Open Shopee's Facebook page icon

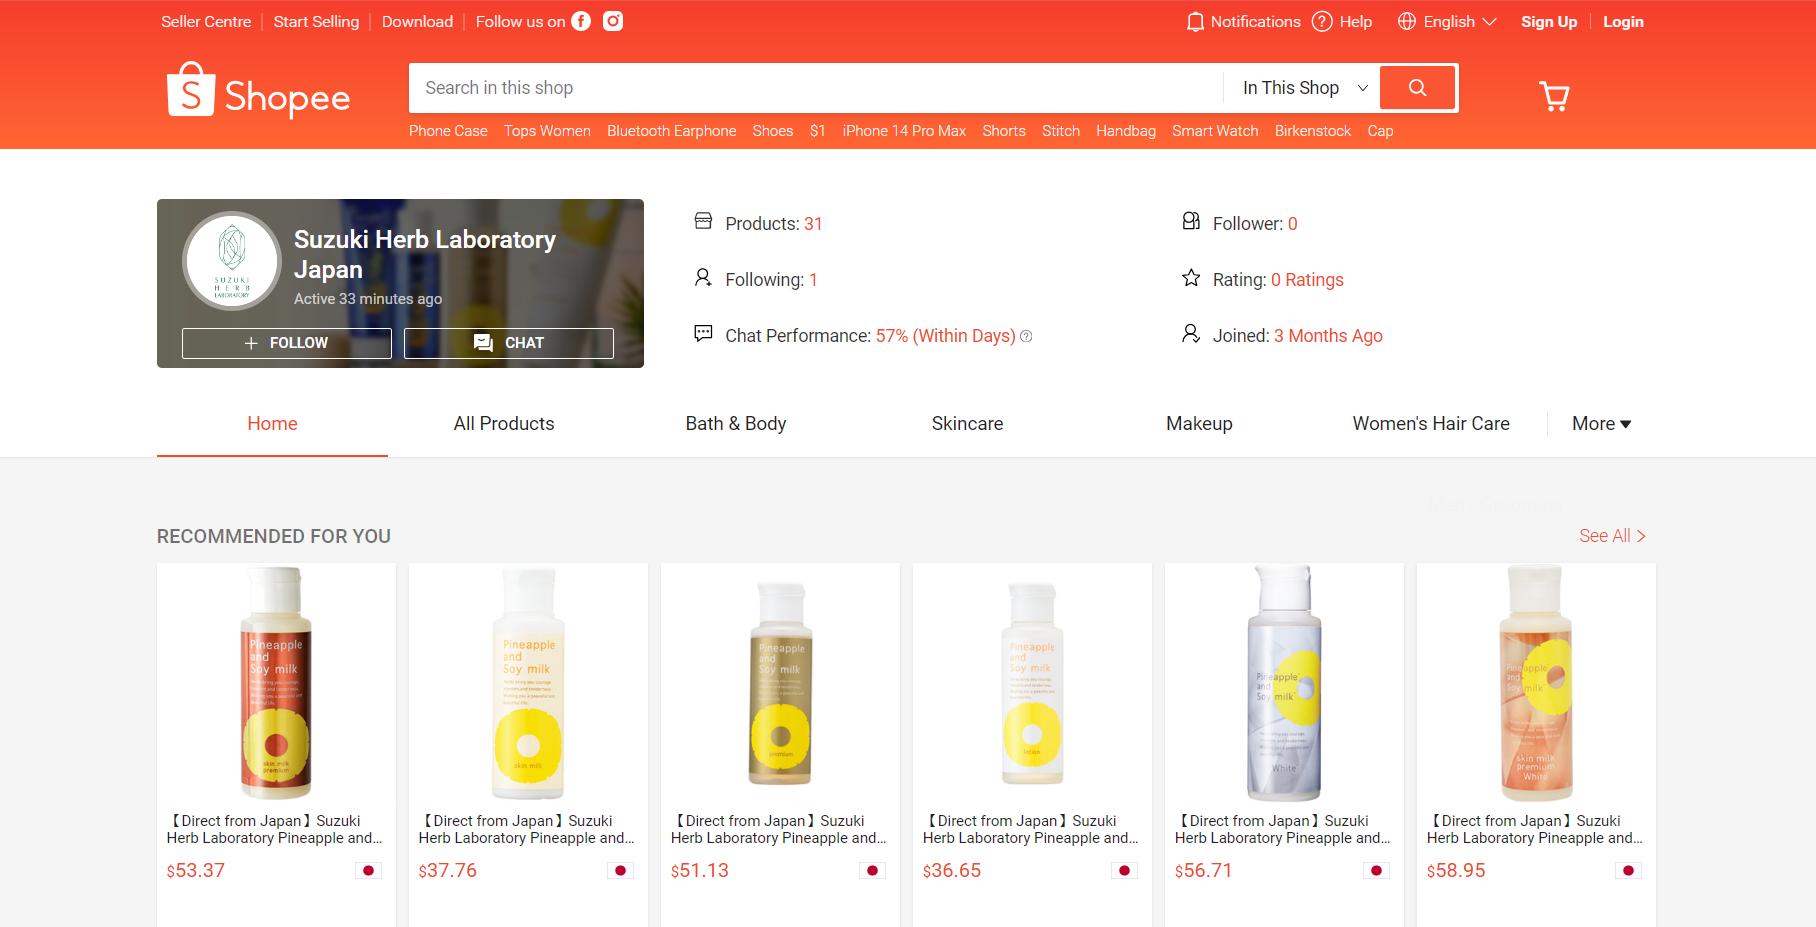pos(581,21)
